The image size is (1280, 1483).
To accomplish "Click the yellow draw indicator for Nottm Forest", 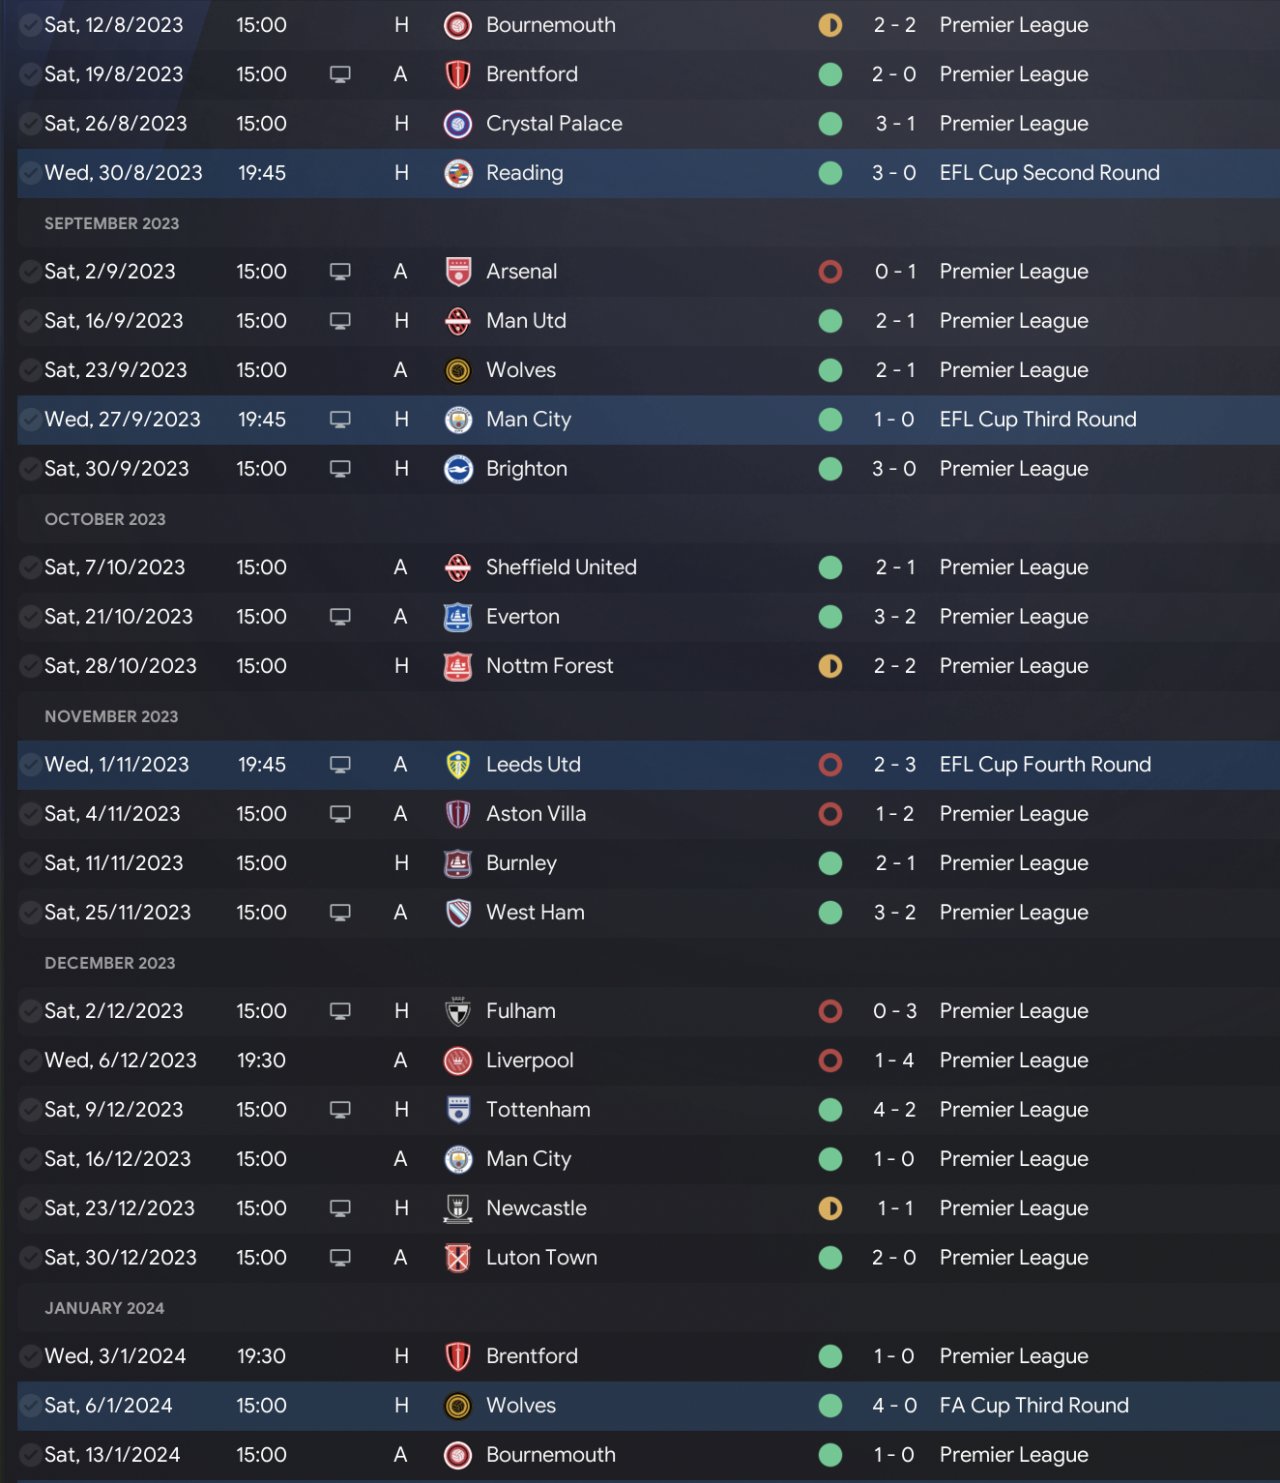I will click(x=830, y=666).
